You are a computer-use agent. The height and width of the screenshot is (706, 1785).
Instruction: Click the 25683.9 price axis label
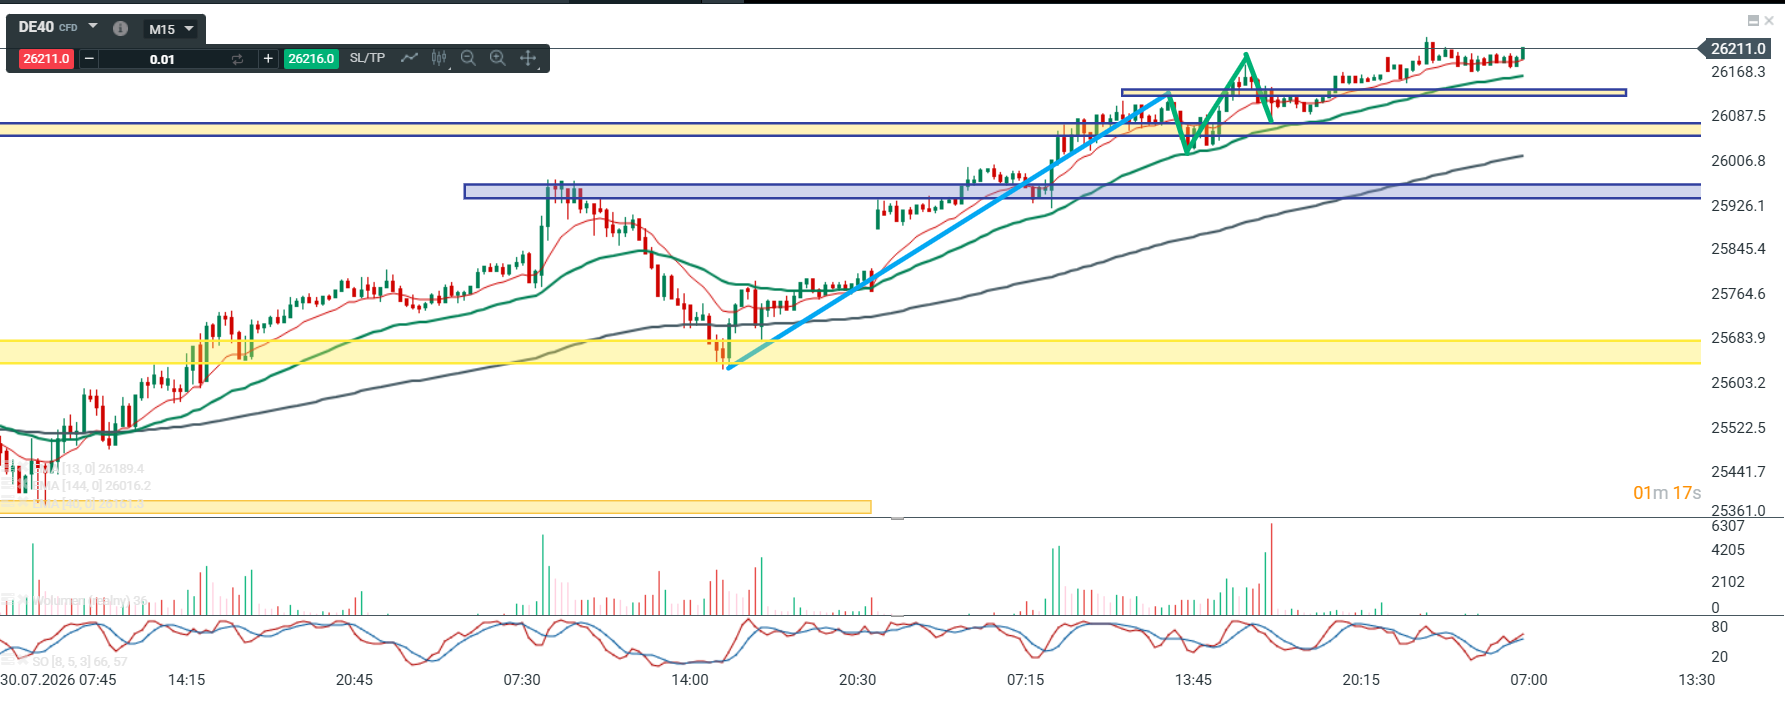(1738, 338)
